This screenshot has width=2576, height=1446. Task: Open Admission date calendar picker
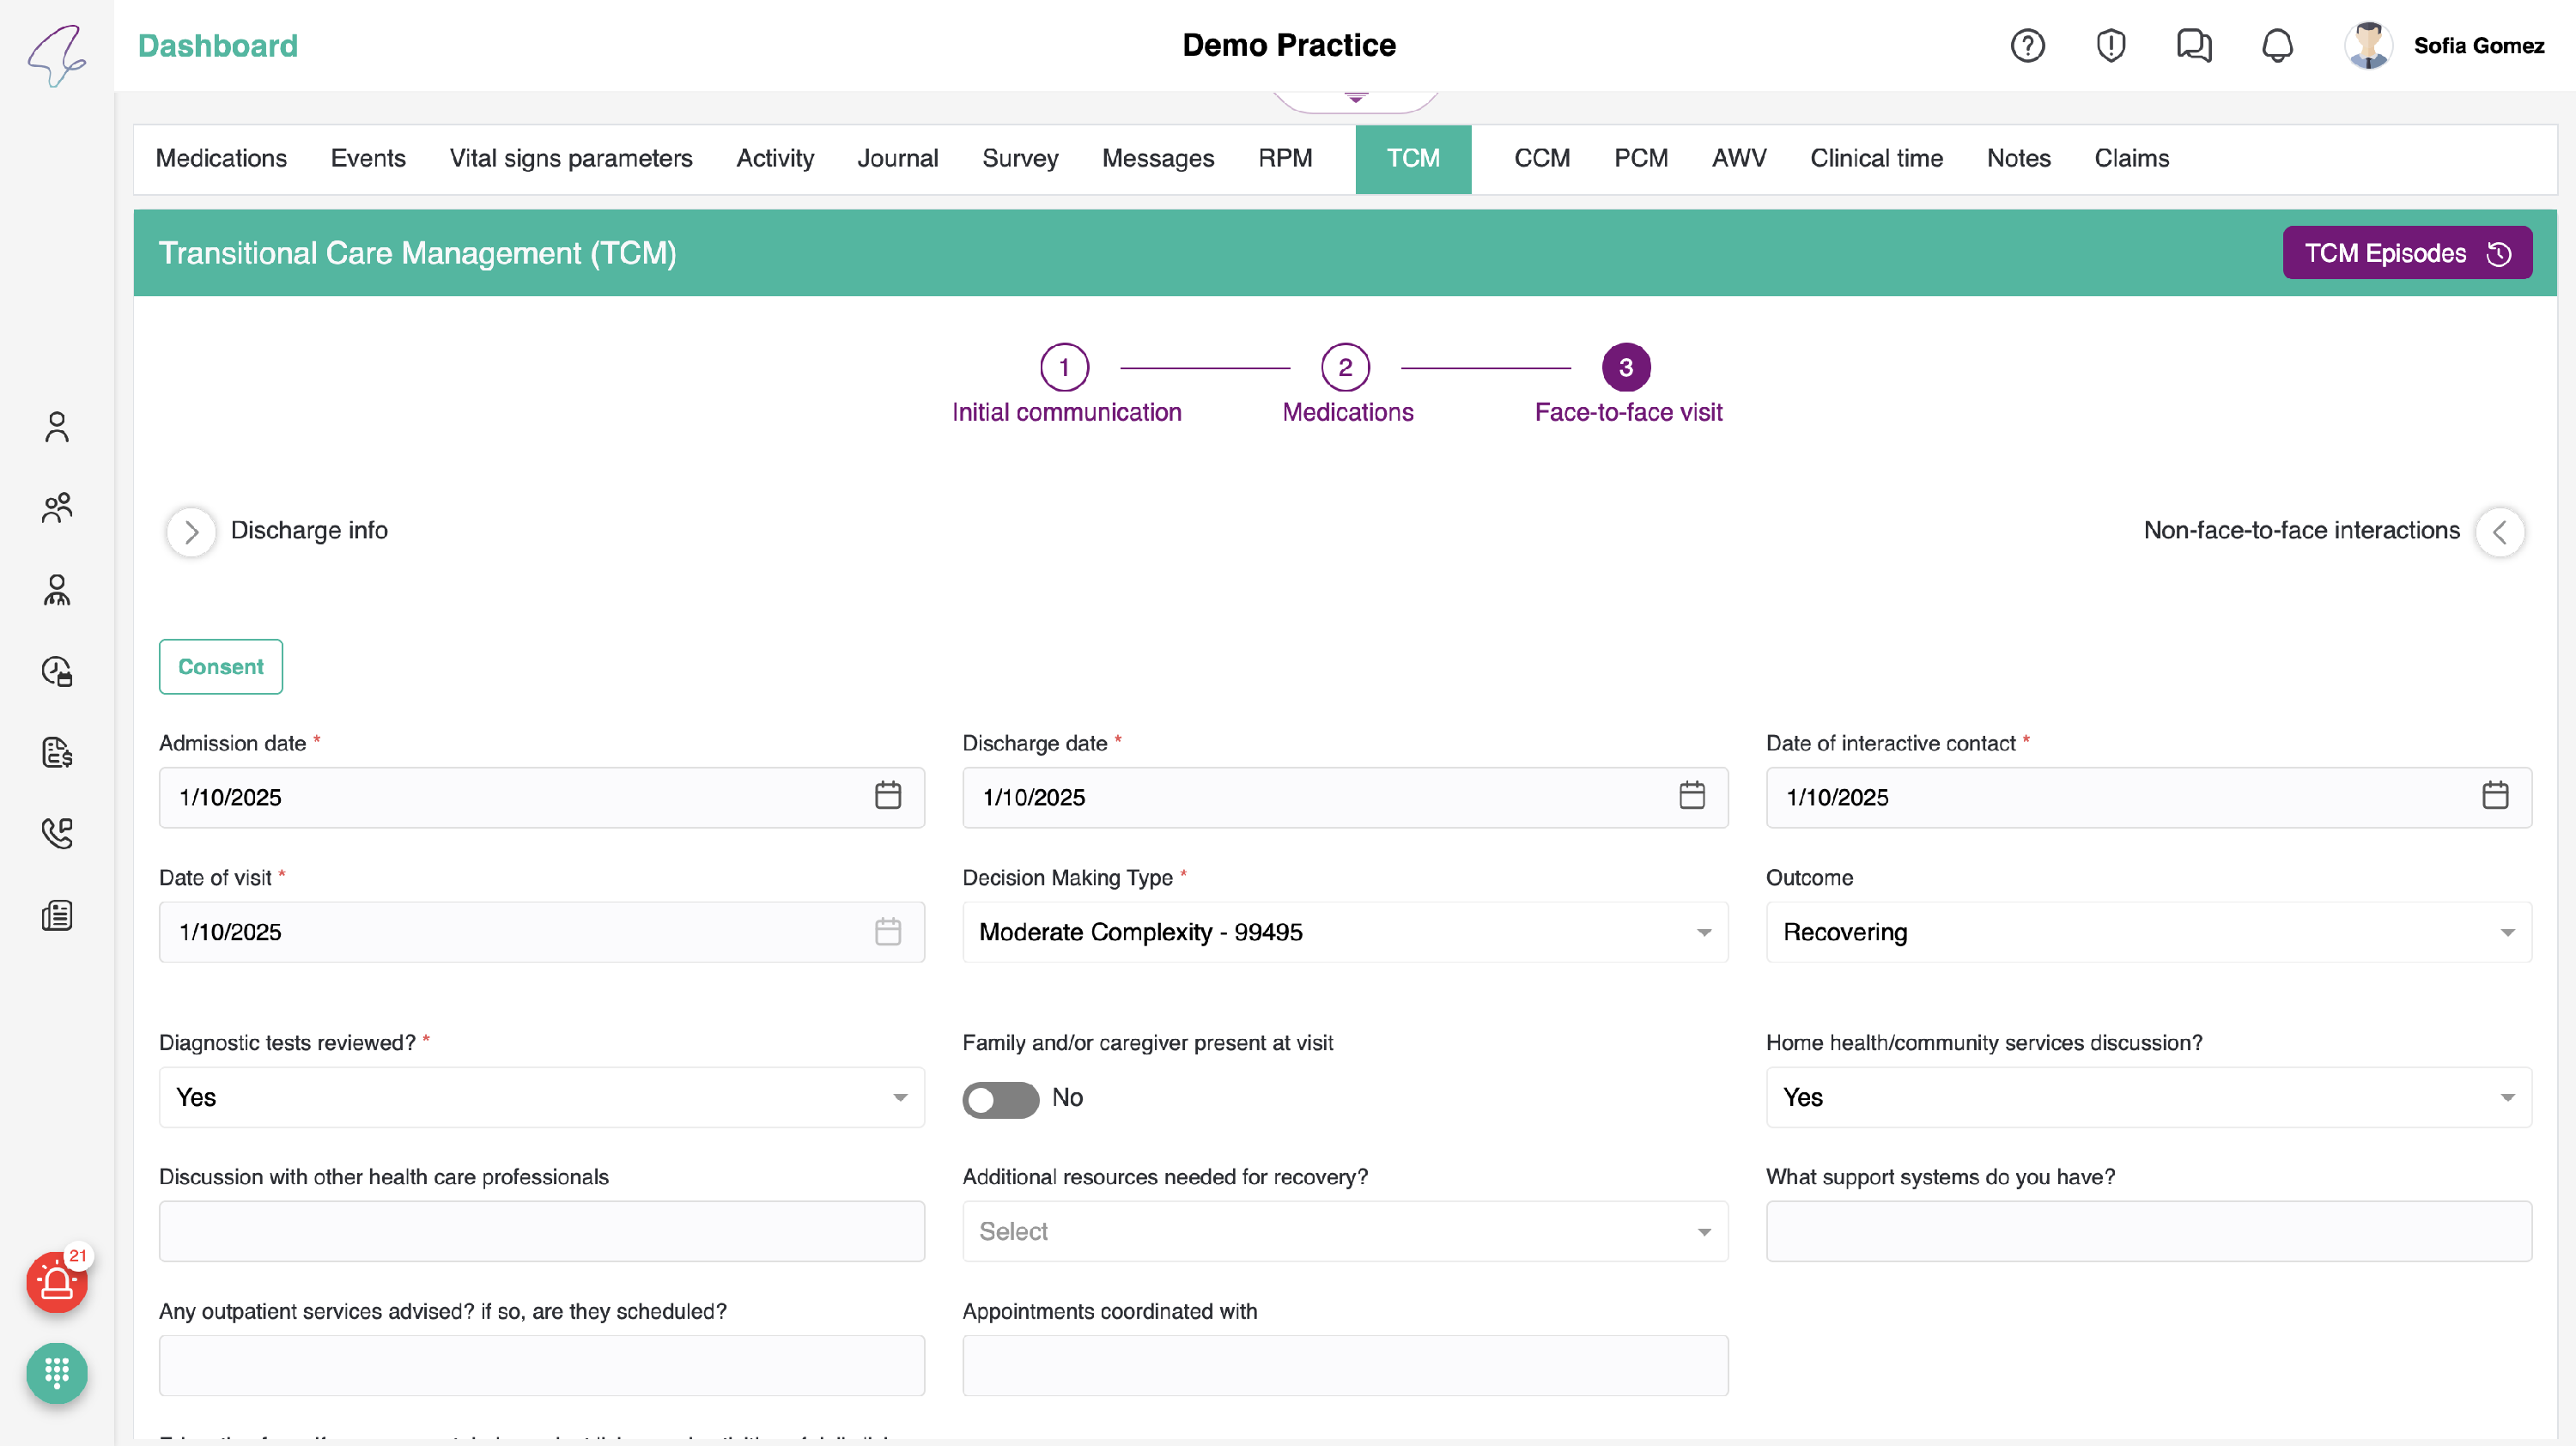pyautogui.click(x=888, y=796)
